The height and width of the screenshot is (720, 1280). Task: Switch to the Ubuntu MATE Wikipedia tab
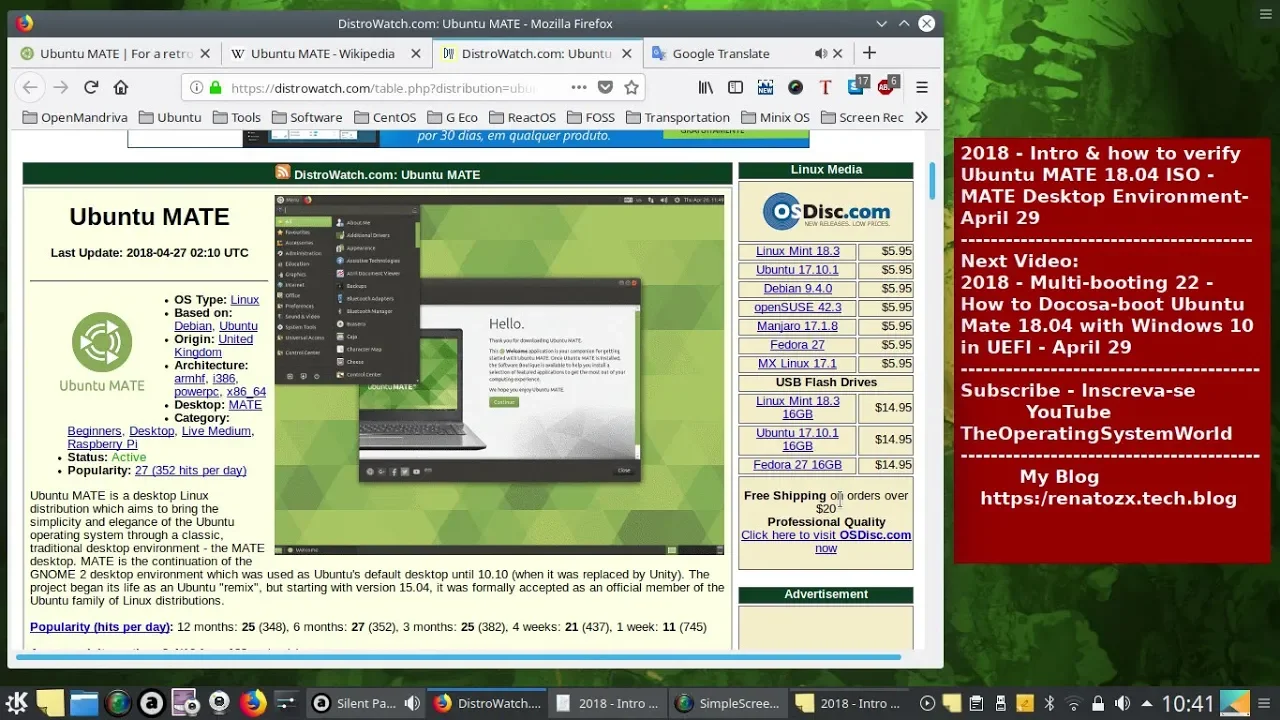(324, 54)
